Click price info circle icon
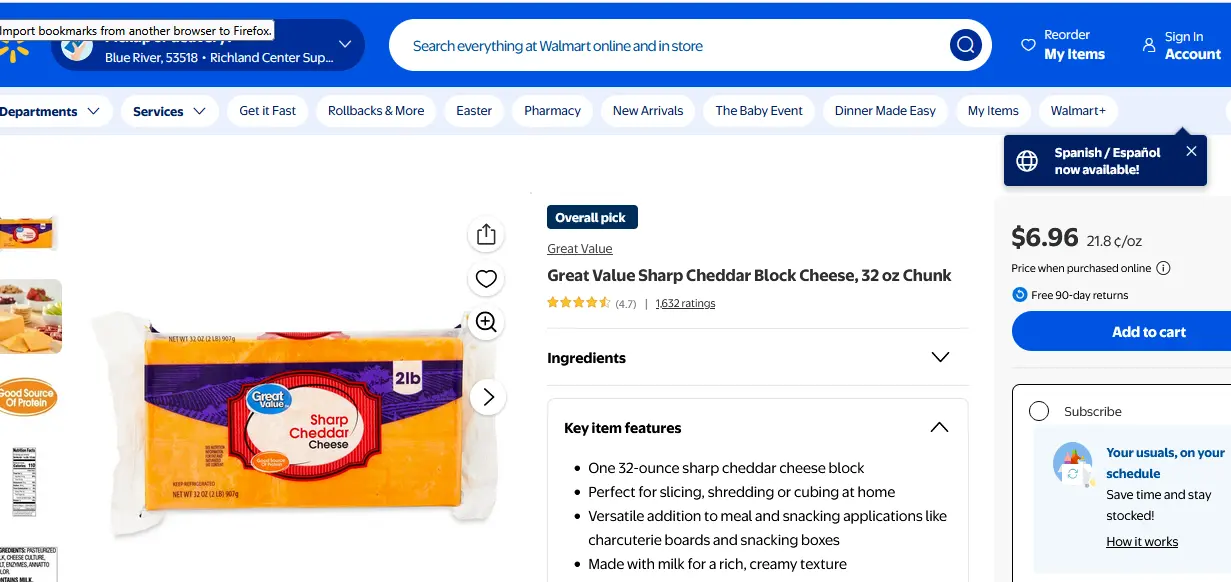This screenshot has width=1231, height=582. pyautogui.click(x=1163, y=268)
